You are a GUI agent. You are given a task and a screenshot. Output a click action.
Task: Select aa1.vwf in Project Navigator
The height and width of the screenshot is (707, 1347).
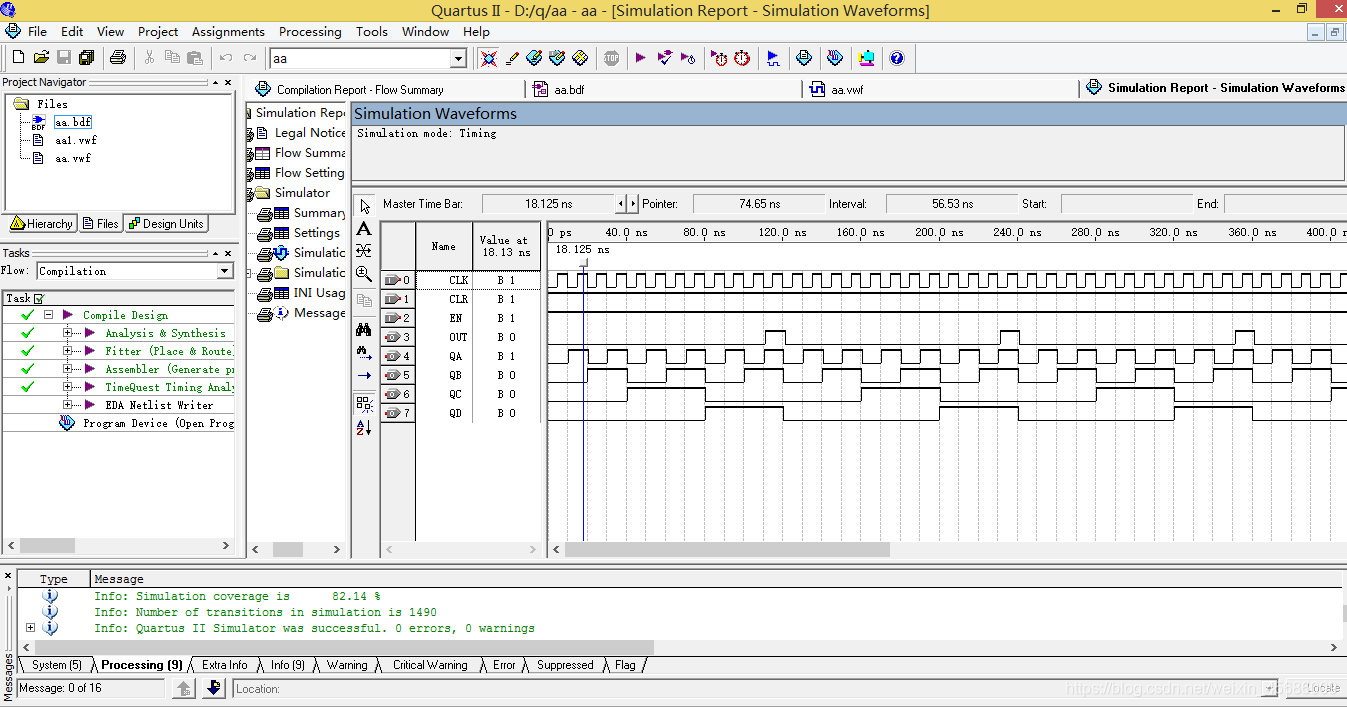click(75, 140)
